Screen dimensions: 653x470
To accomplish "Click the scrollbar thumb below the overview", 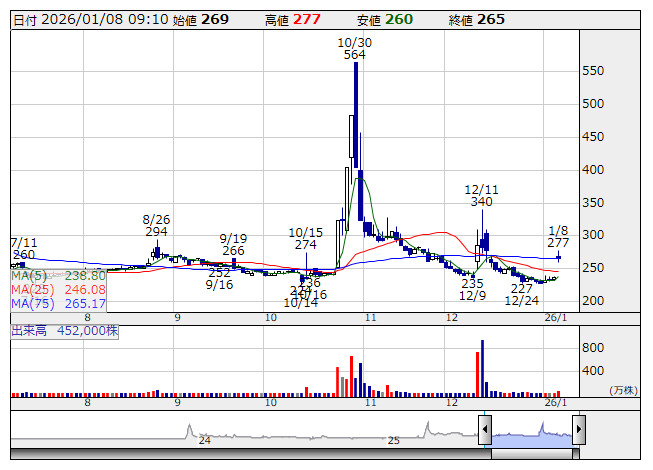I will pos(531,453).
